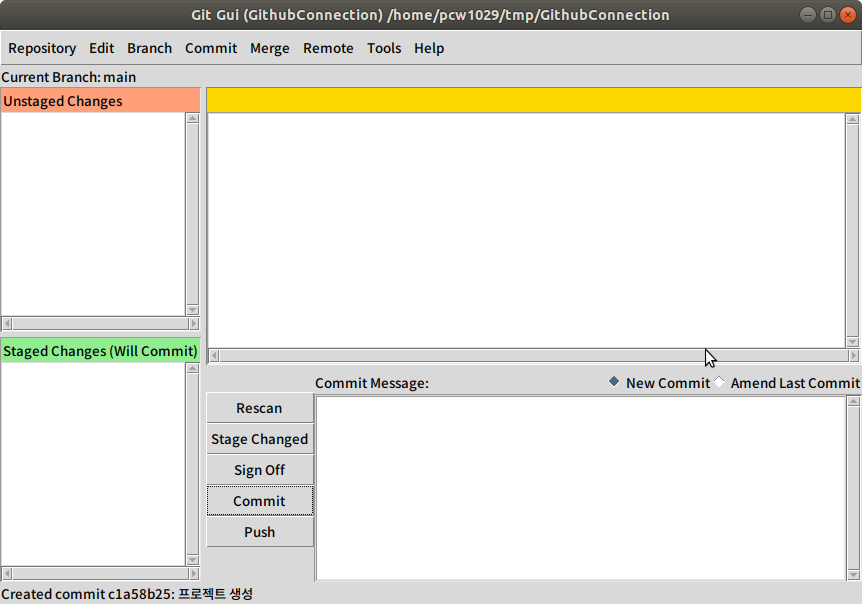Click the up arrow on the Unstaged Changes scrollbar

pos(192,117)
